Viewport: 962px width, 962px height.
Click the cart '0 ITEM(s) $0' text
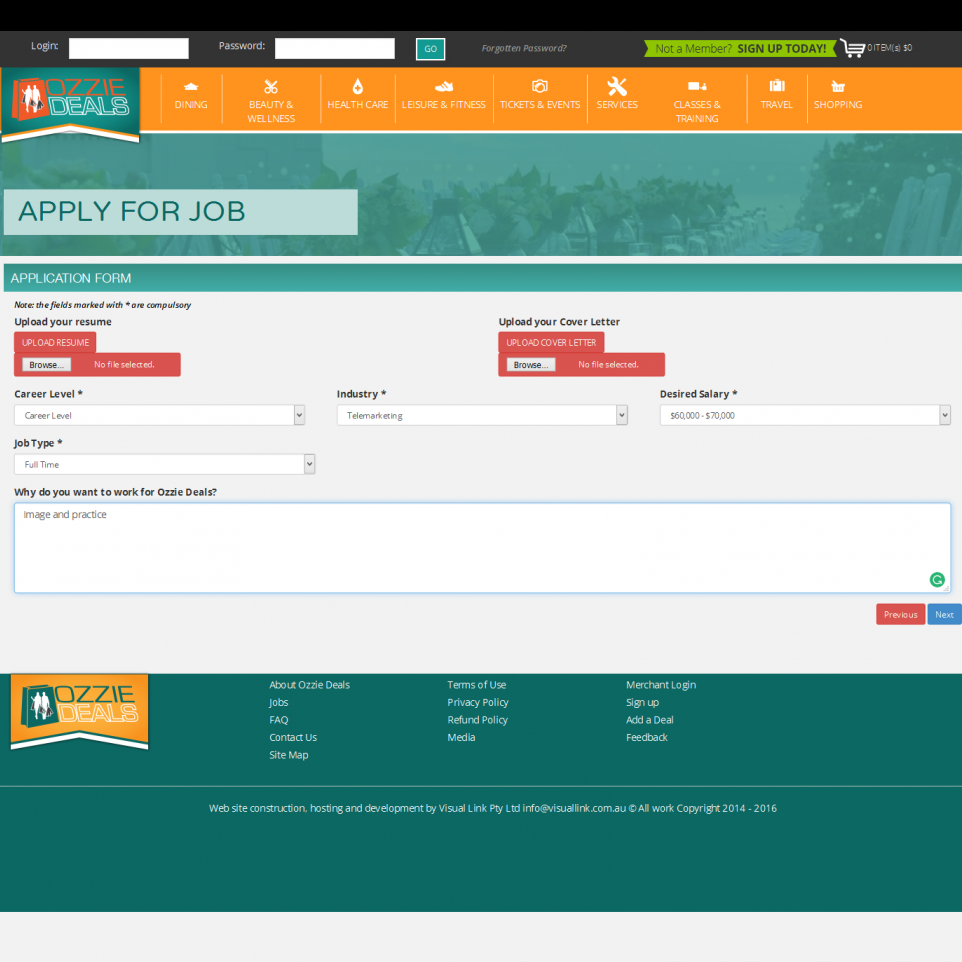click(890, 48)
